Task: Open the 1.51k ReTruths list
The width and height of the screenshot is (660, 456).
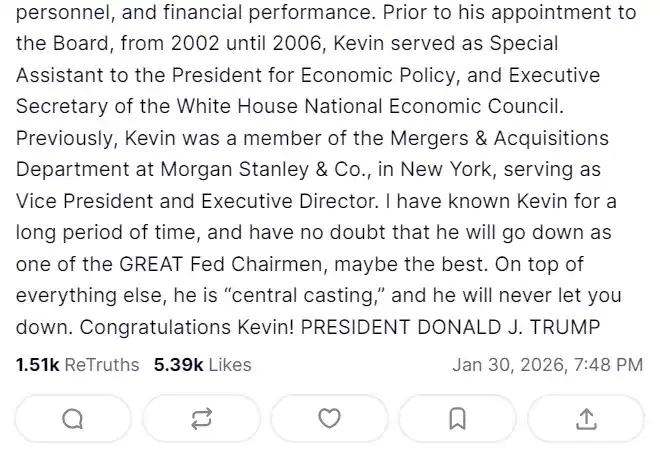Action: pos(77,365)
